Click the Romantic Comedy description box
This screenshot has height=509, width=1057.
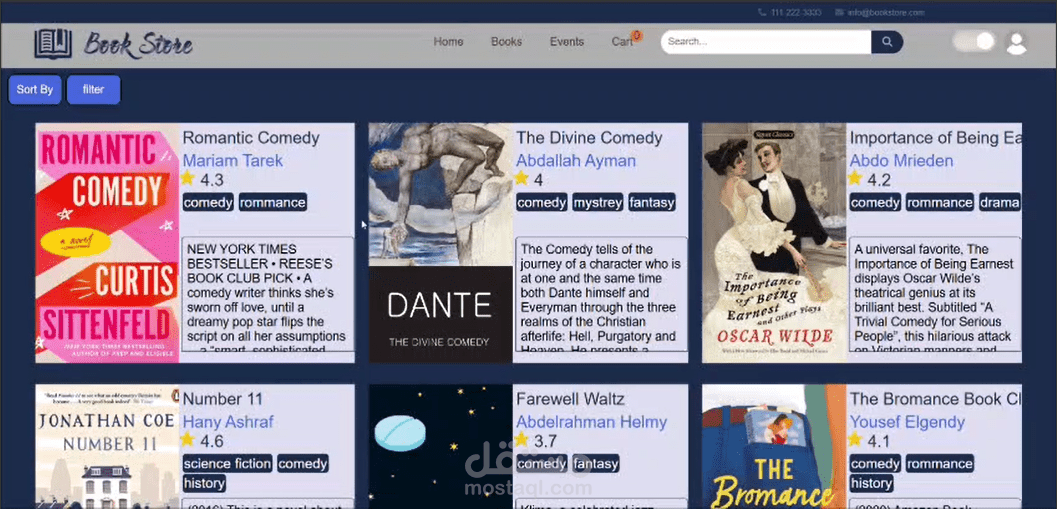point(268,294)
